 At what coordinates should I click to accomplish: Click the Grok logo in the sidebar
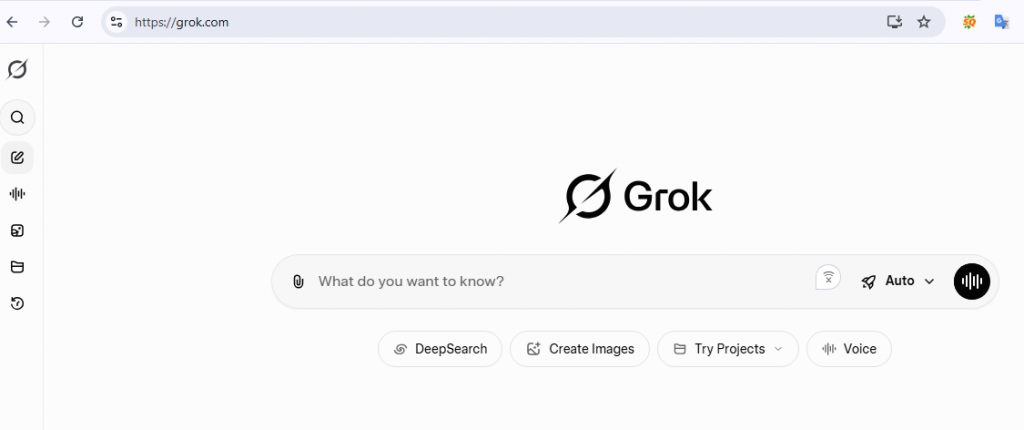click(17, 70)
